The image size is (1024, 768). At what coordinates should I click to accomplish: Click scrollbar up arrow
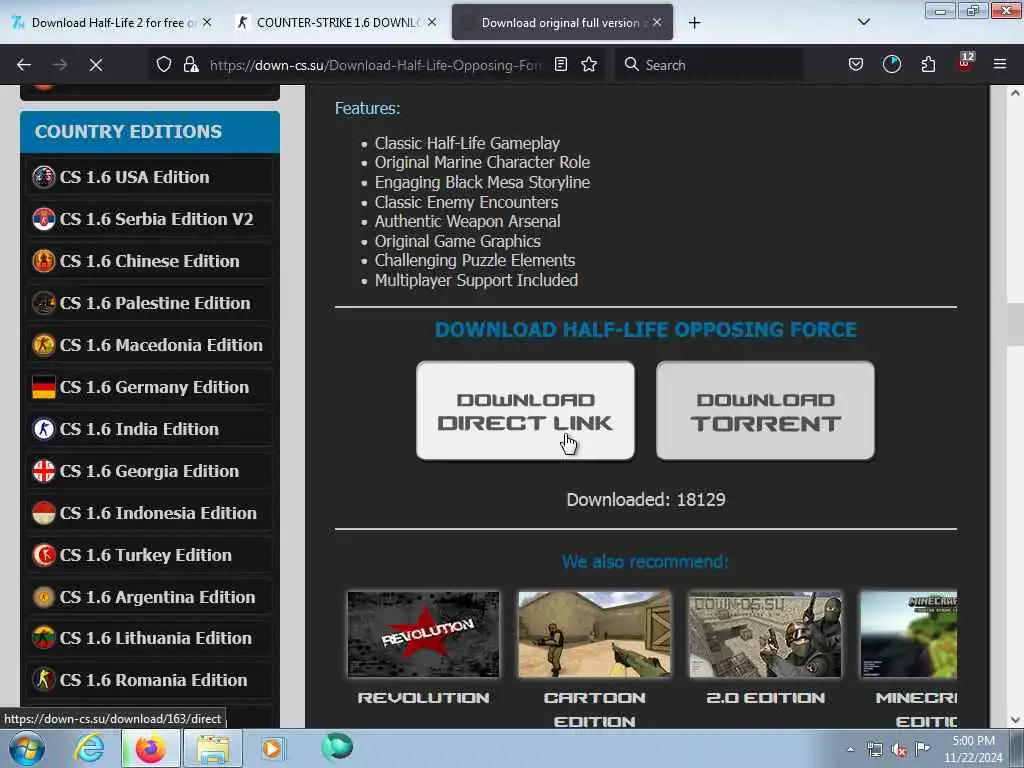click(1016, 93)
